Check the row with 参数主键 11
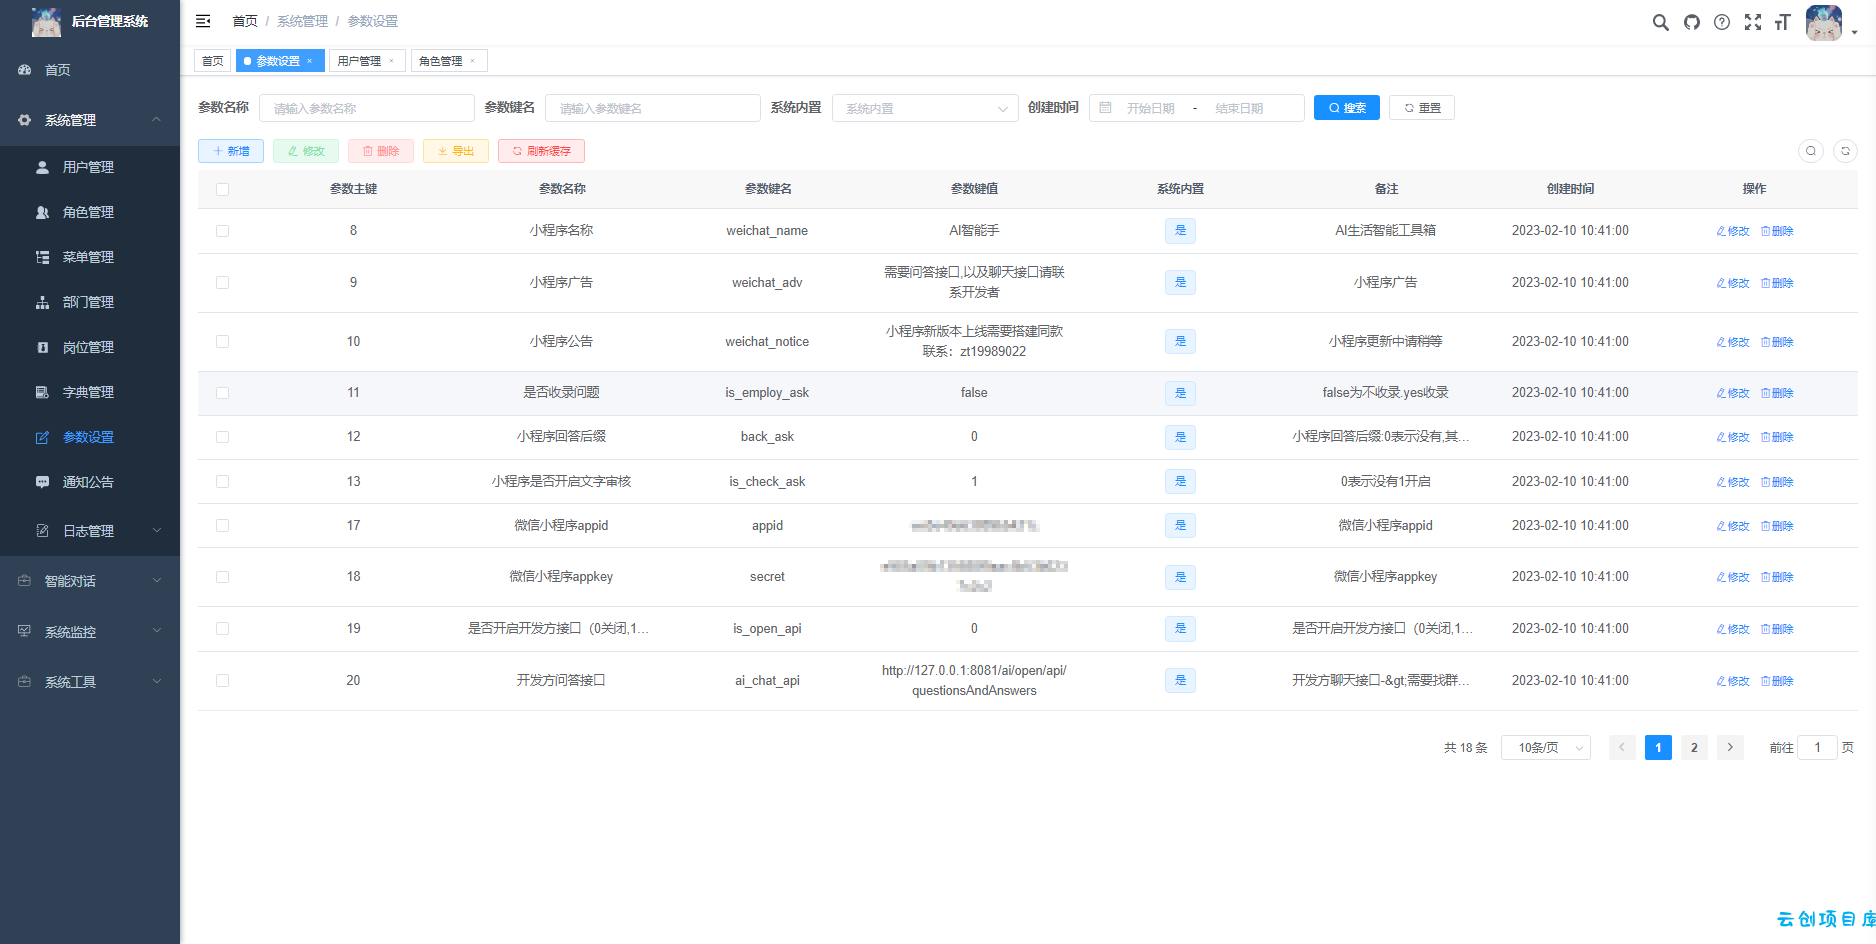This screenshot has width=1876, height=944. pos(222,393)
